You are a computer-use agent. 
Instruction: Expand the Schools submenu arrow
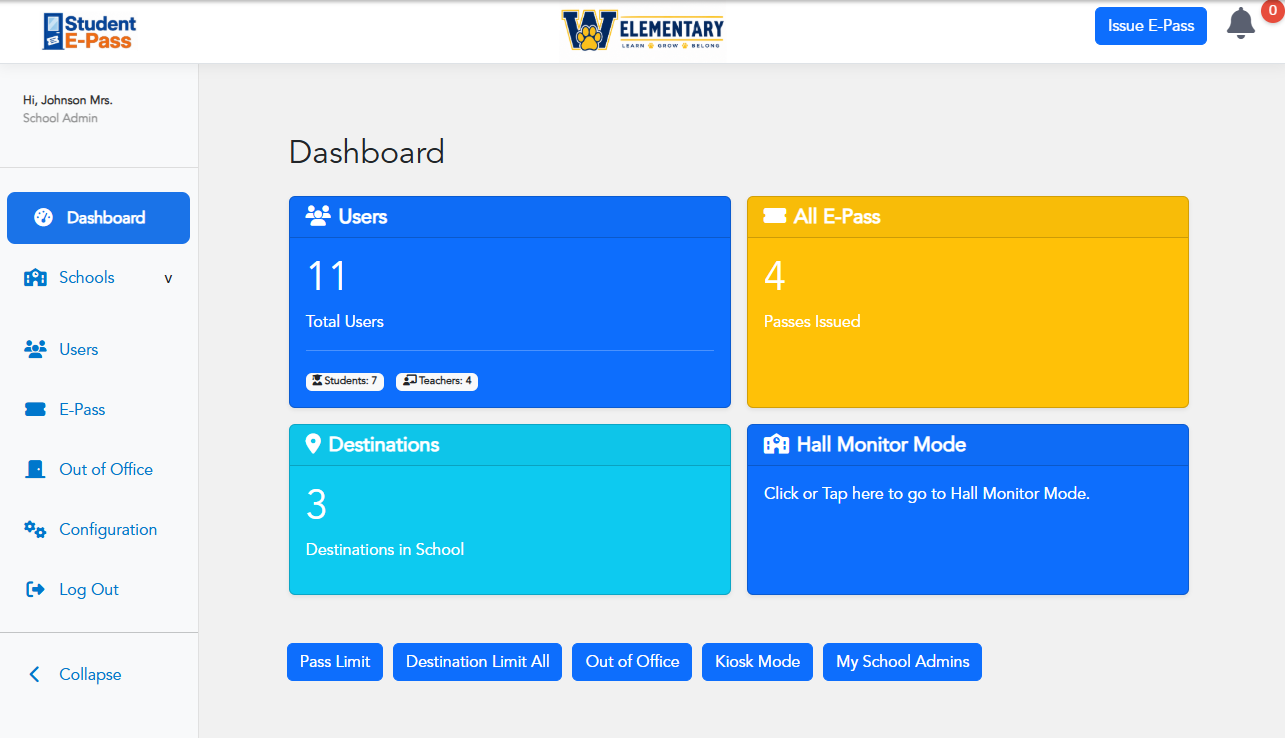click(168, 278)
